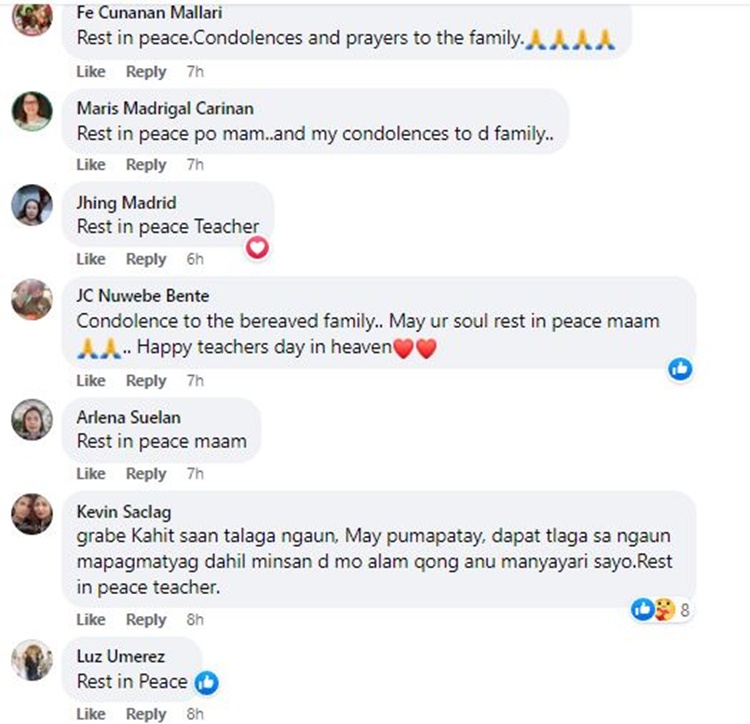Reply to Kevin Saclag's comment
Image resolution: width=750 pixels, height=724 pixels.
point(146,620)
